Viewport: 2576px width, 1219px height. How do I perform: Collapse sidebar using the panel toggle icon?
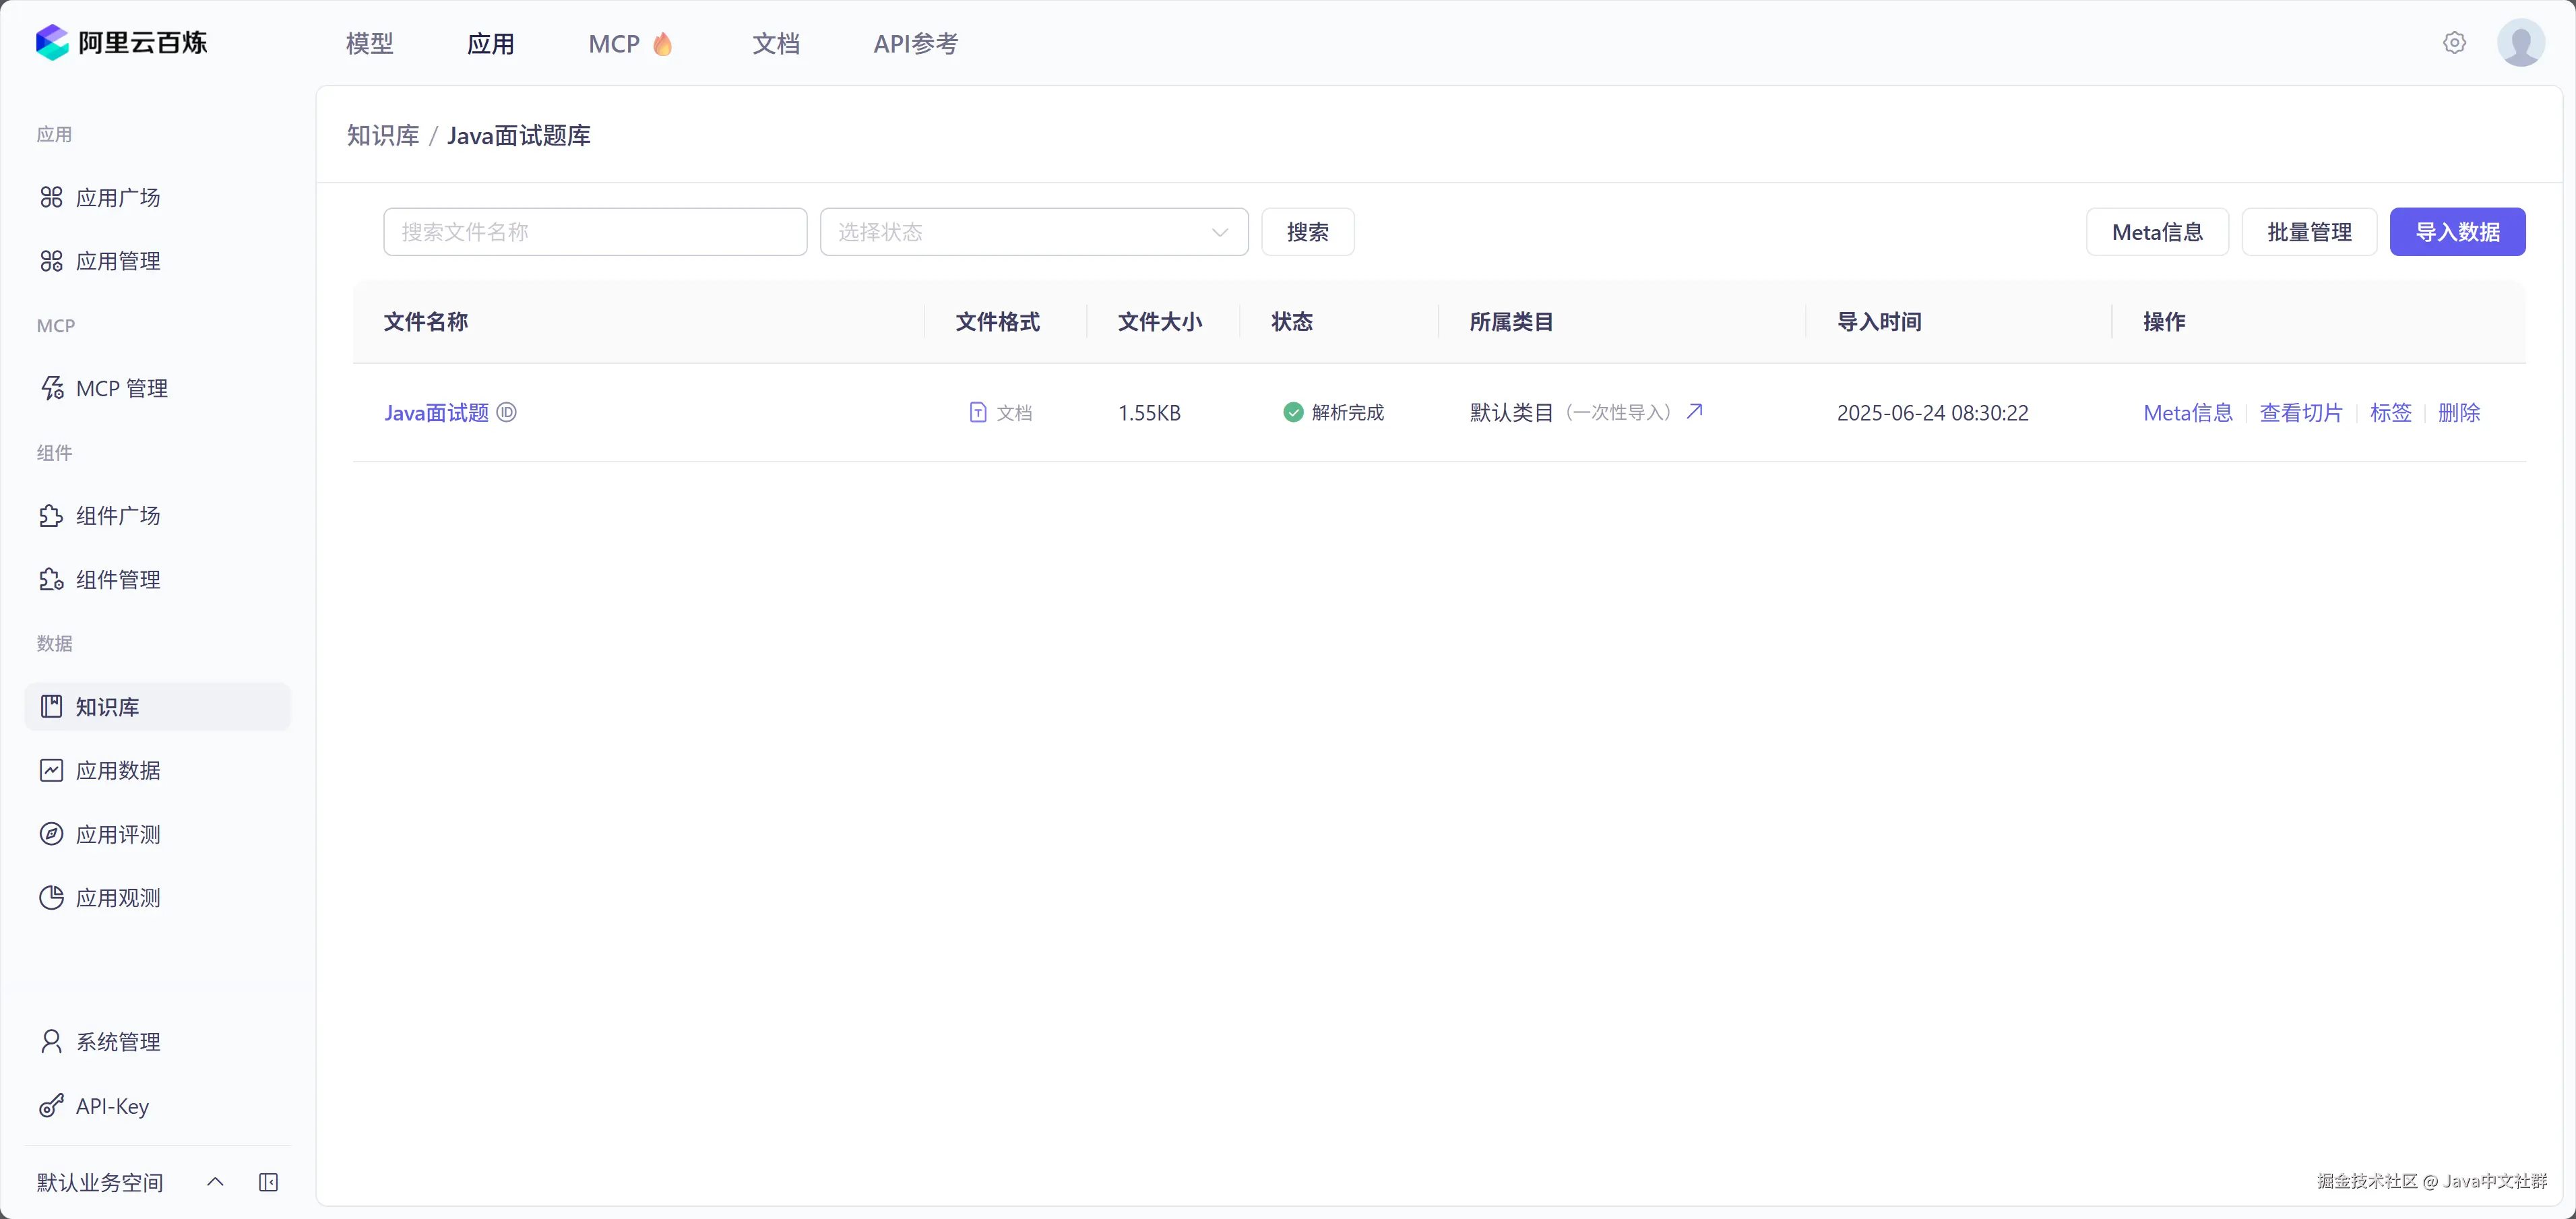[x=268, y=1182]
